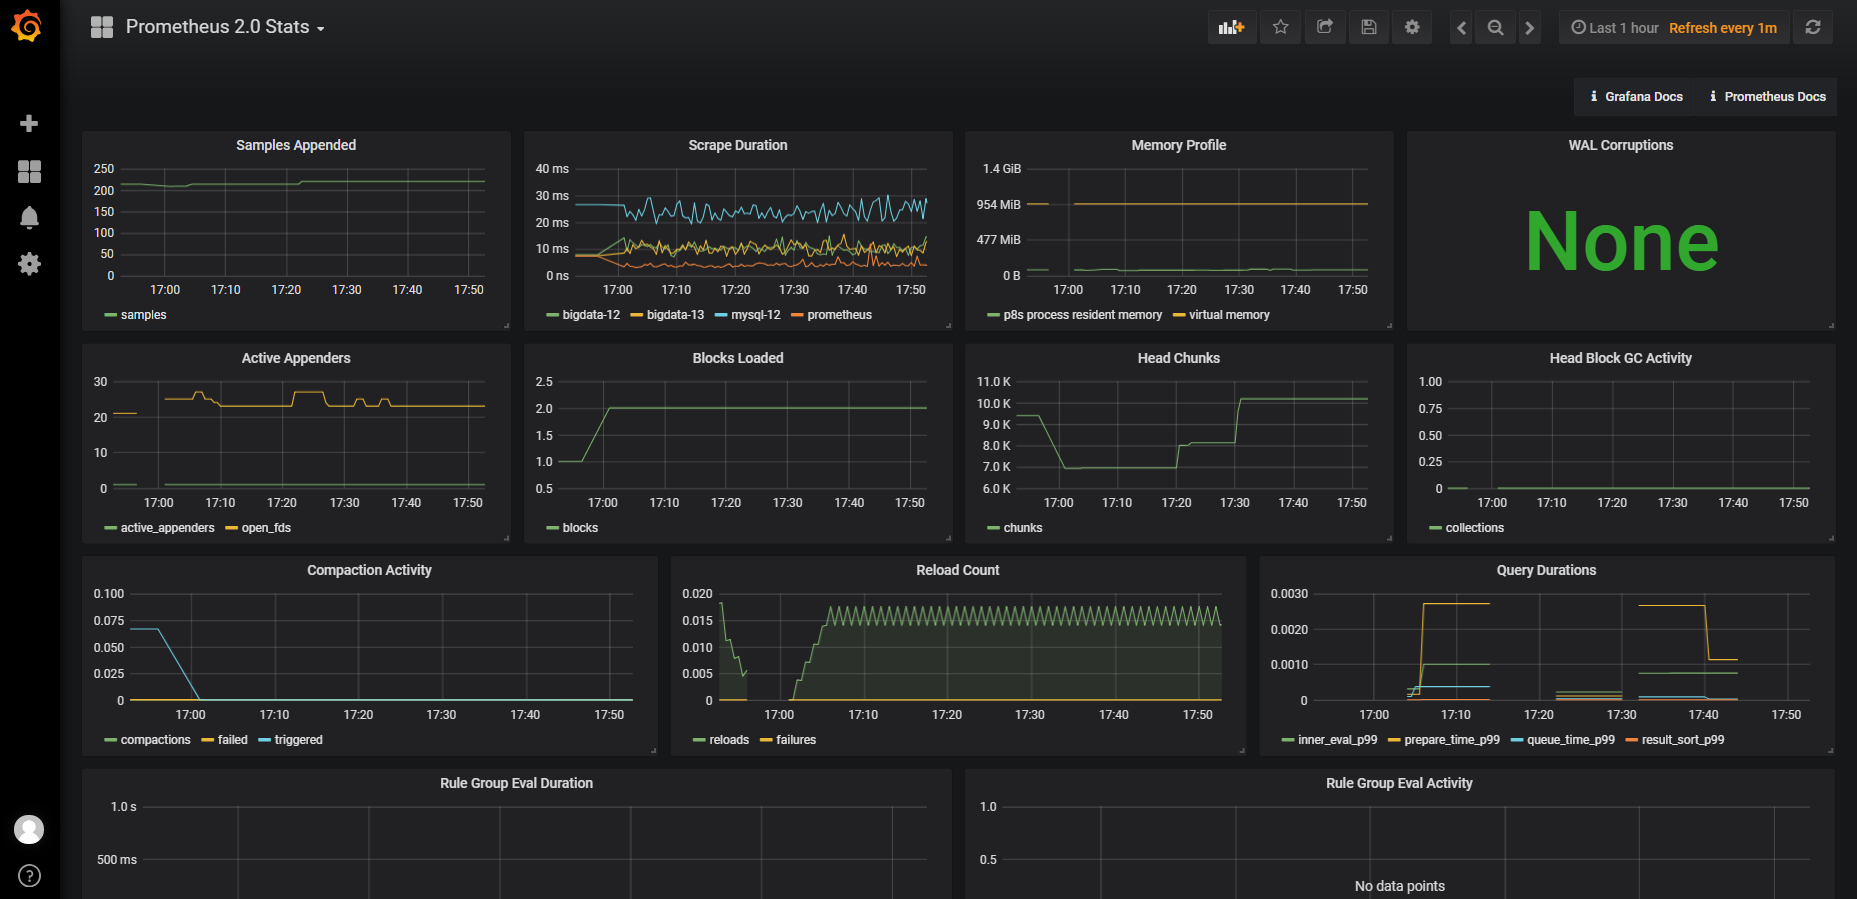Open Scrape Duration panel title menu
This screenshot has height=899, width=1857.
[738, 145]
